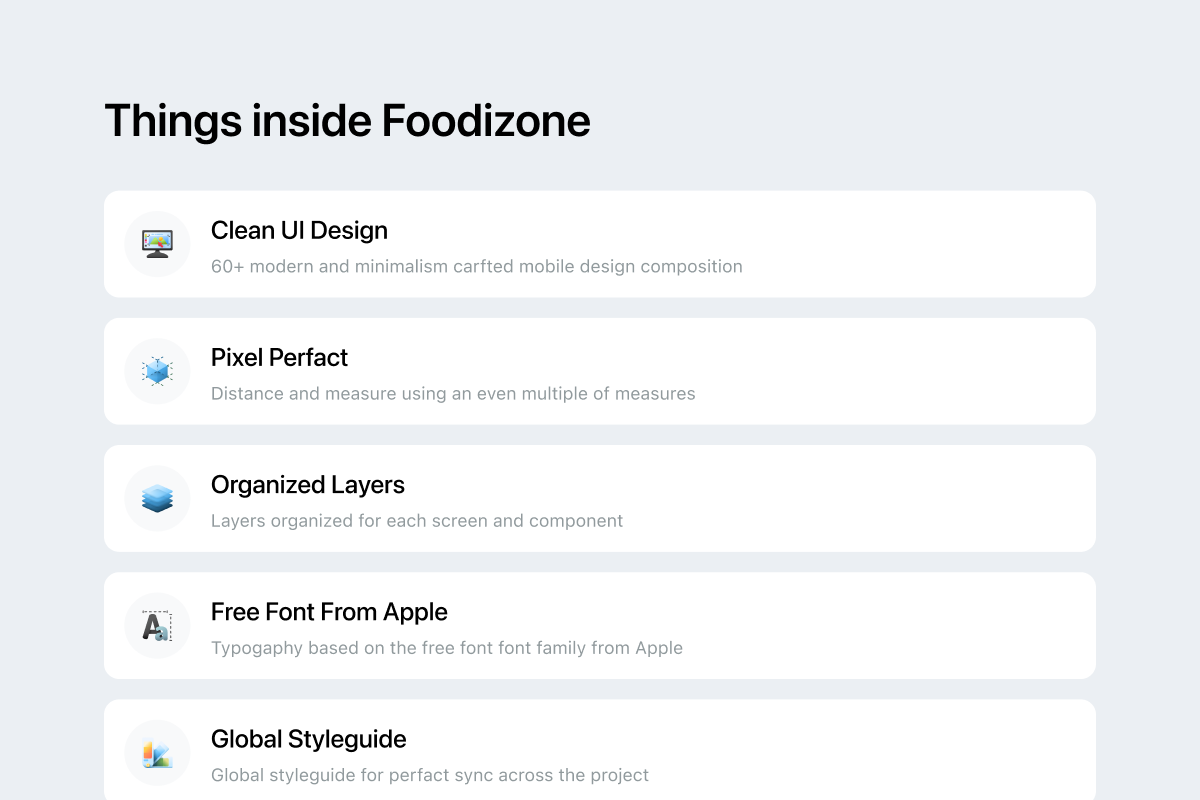Click the 'Distance and measure' description text
1200x800 pixels.
[x=453, y=393]
